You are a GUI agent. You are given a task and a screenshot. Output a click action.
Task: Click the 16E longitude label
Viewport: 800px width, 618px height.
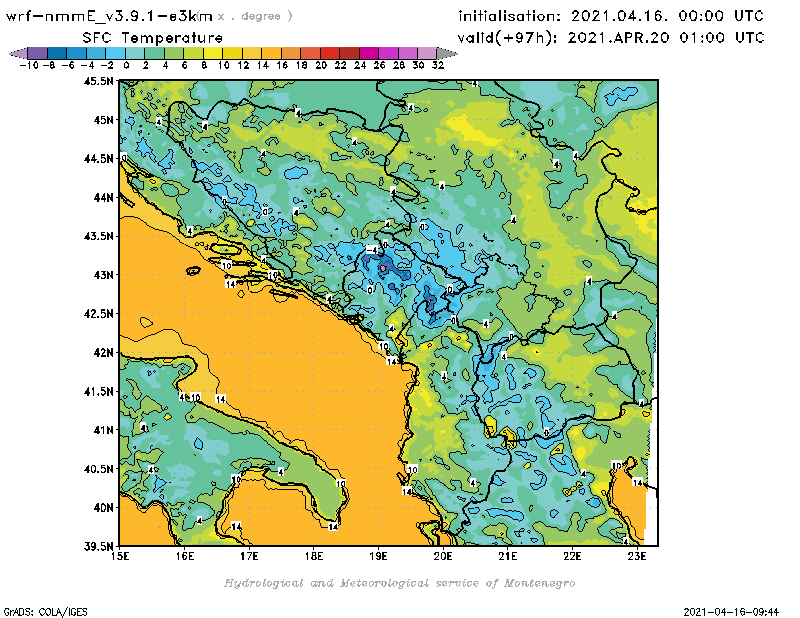[185, 556]
